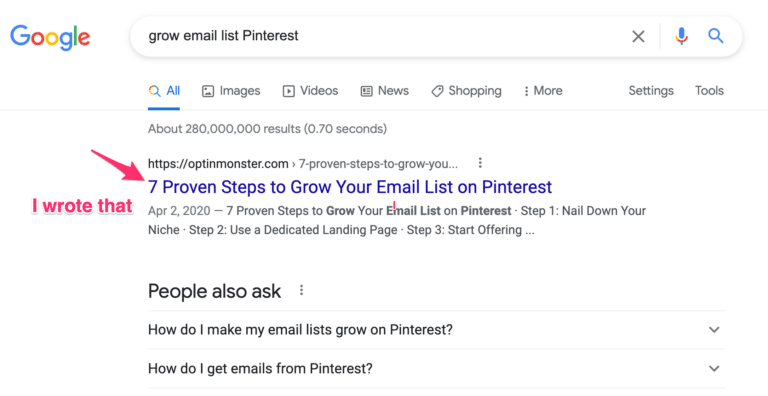Click the blue magnifying glass search icon
The height and width of the screenshot is (396, 768).
click(x=716, y=36)
